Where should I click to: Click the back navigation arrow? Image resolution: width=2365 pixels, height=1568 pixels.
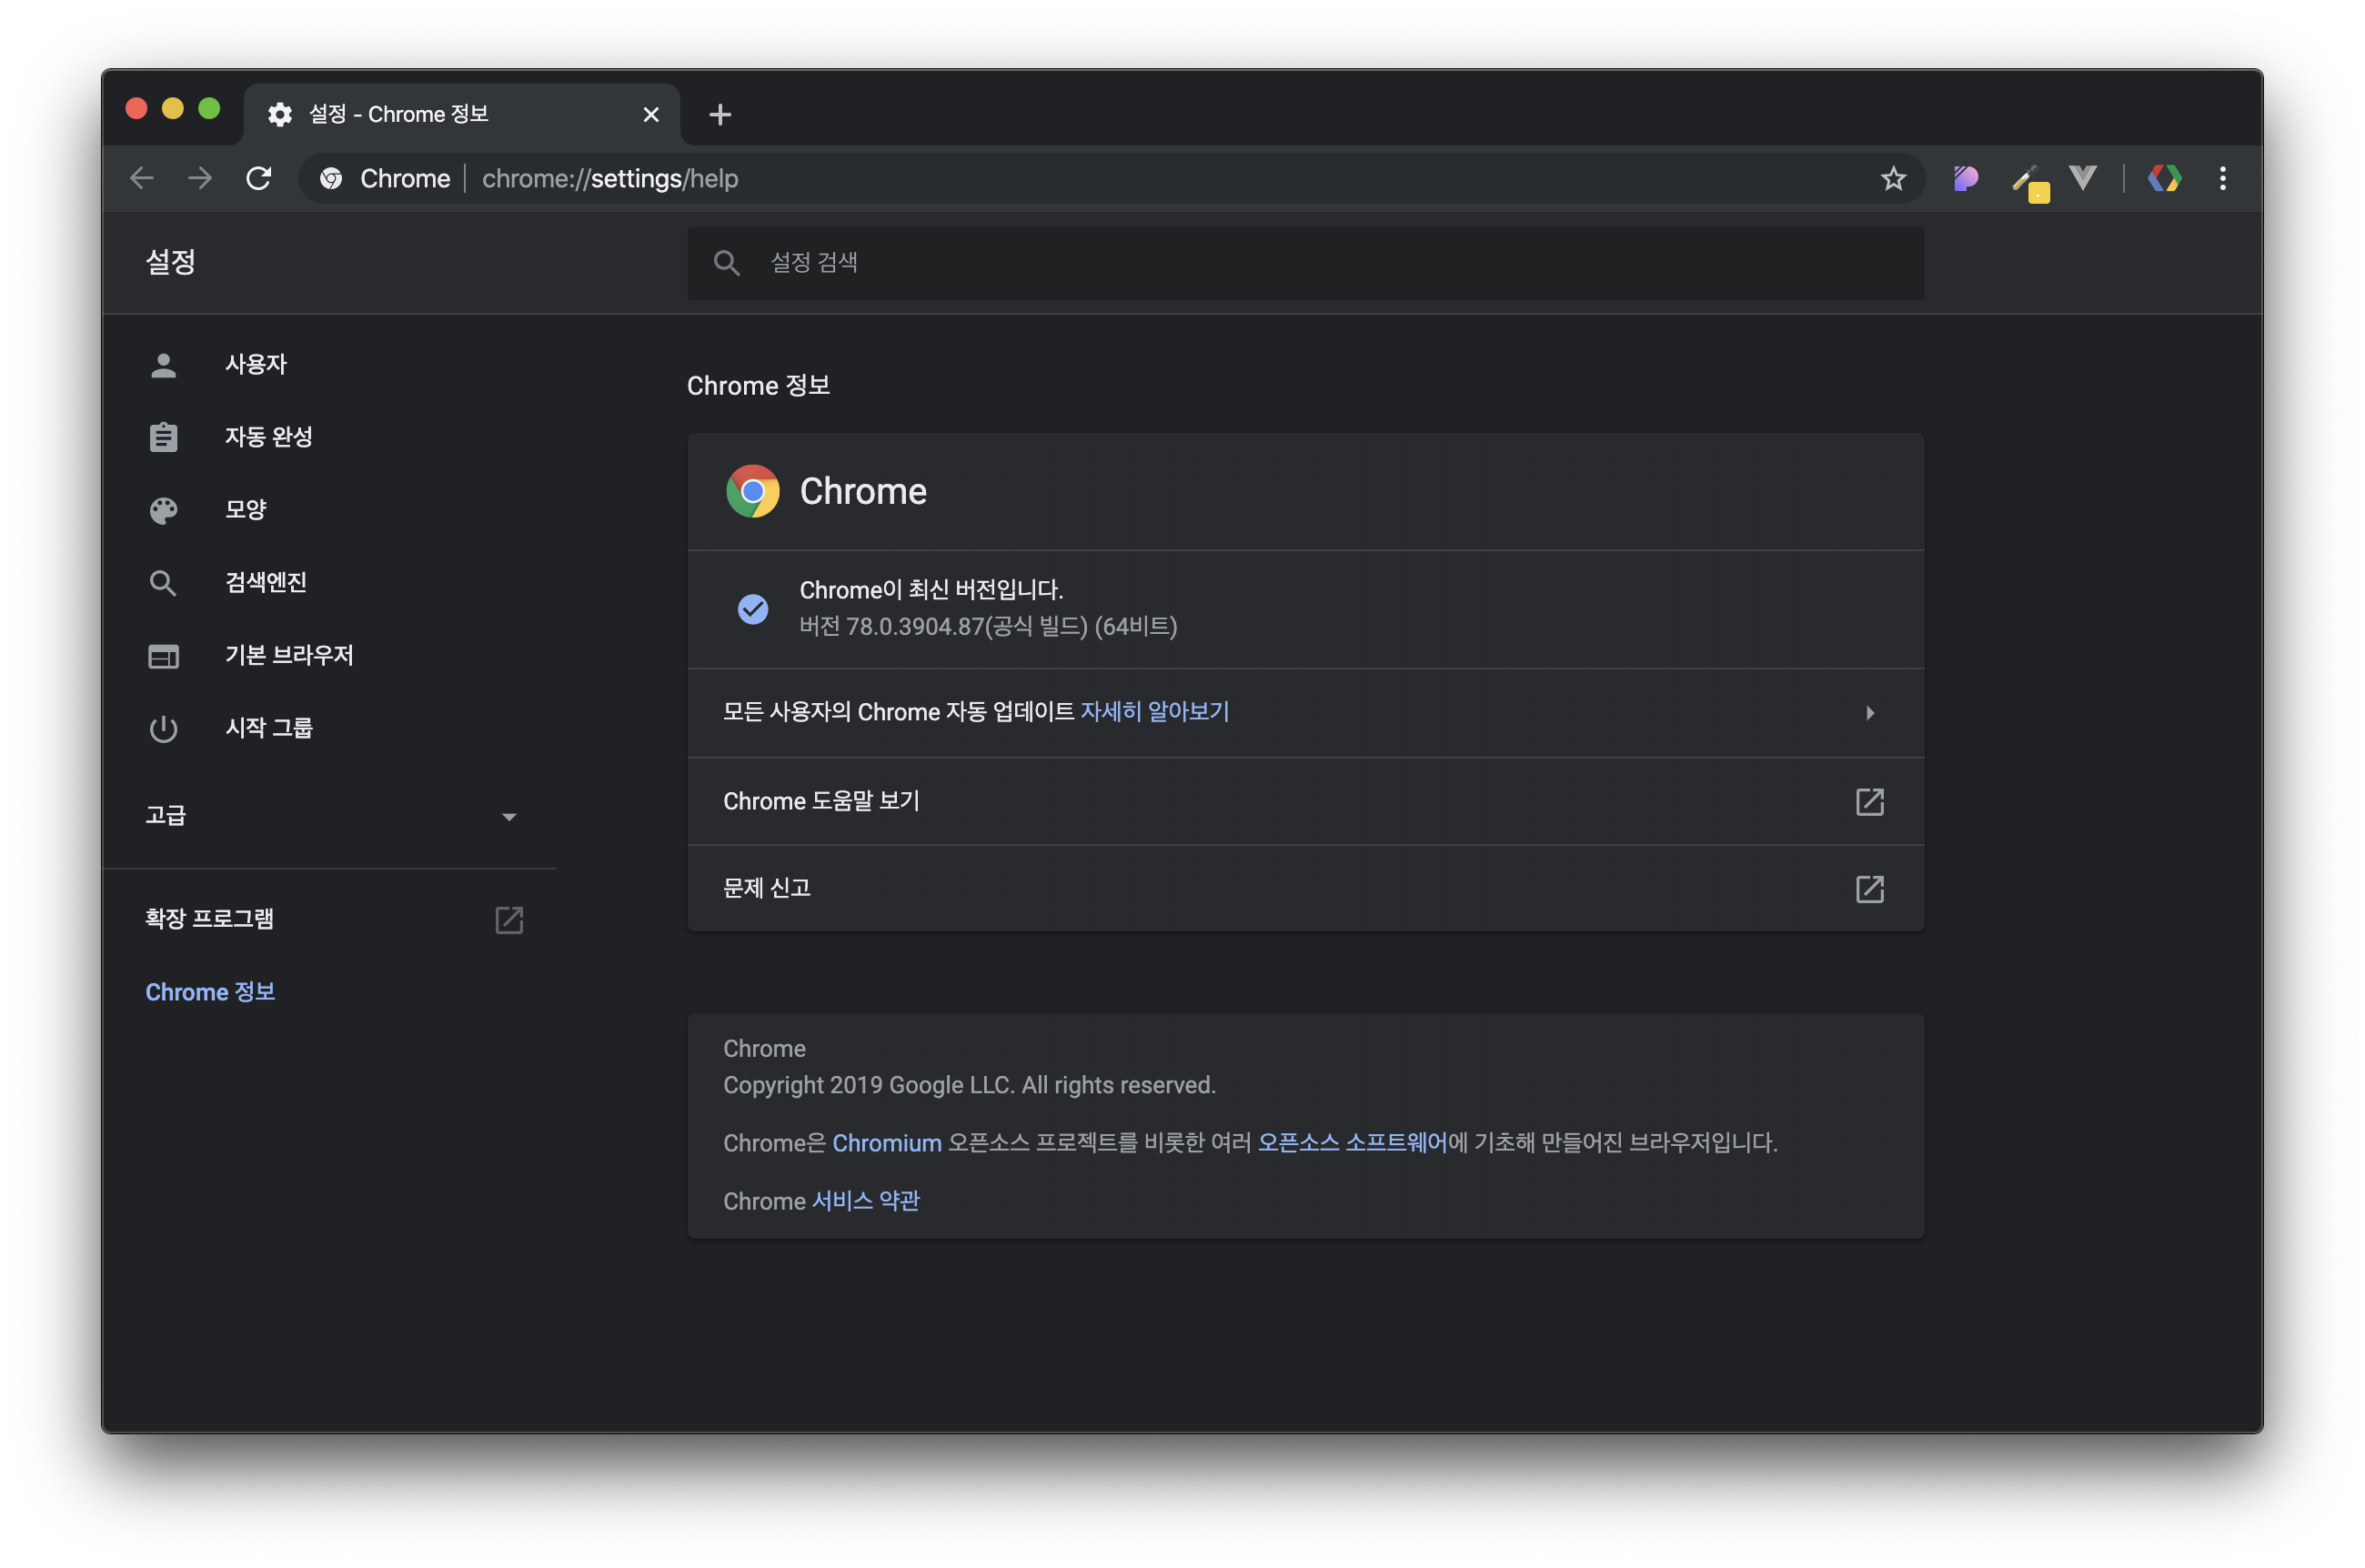point(142,178)
